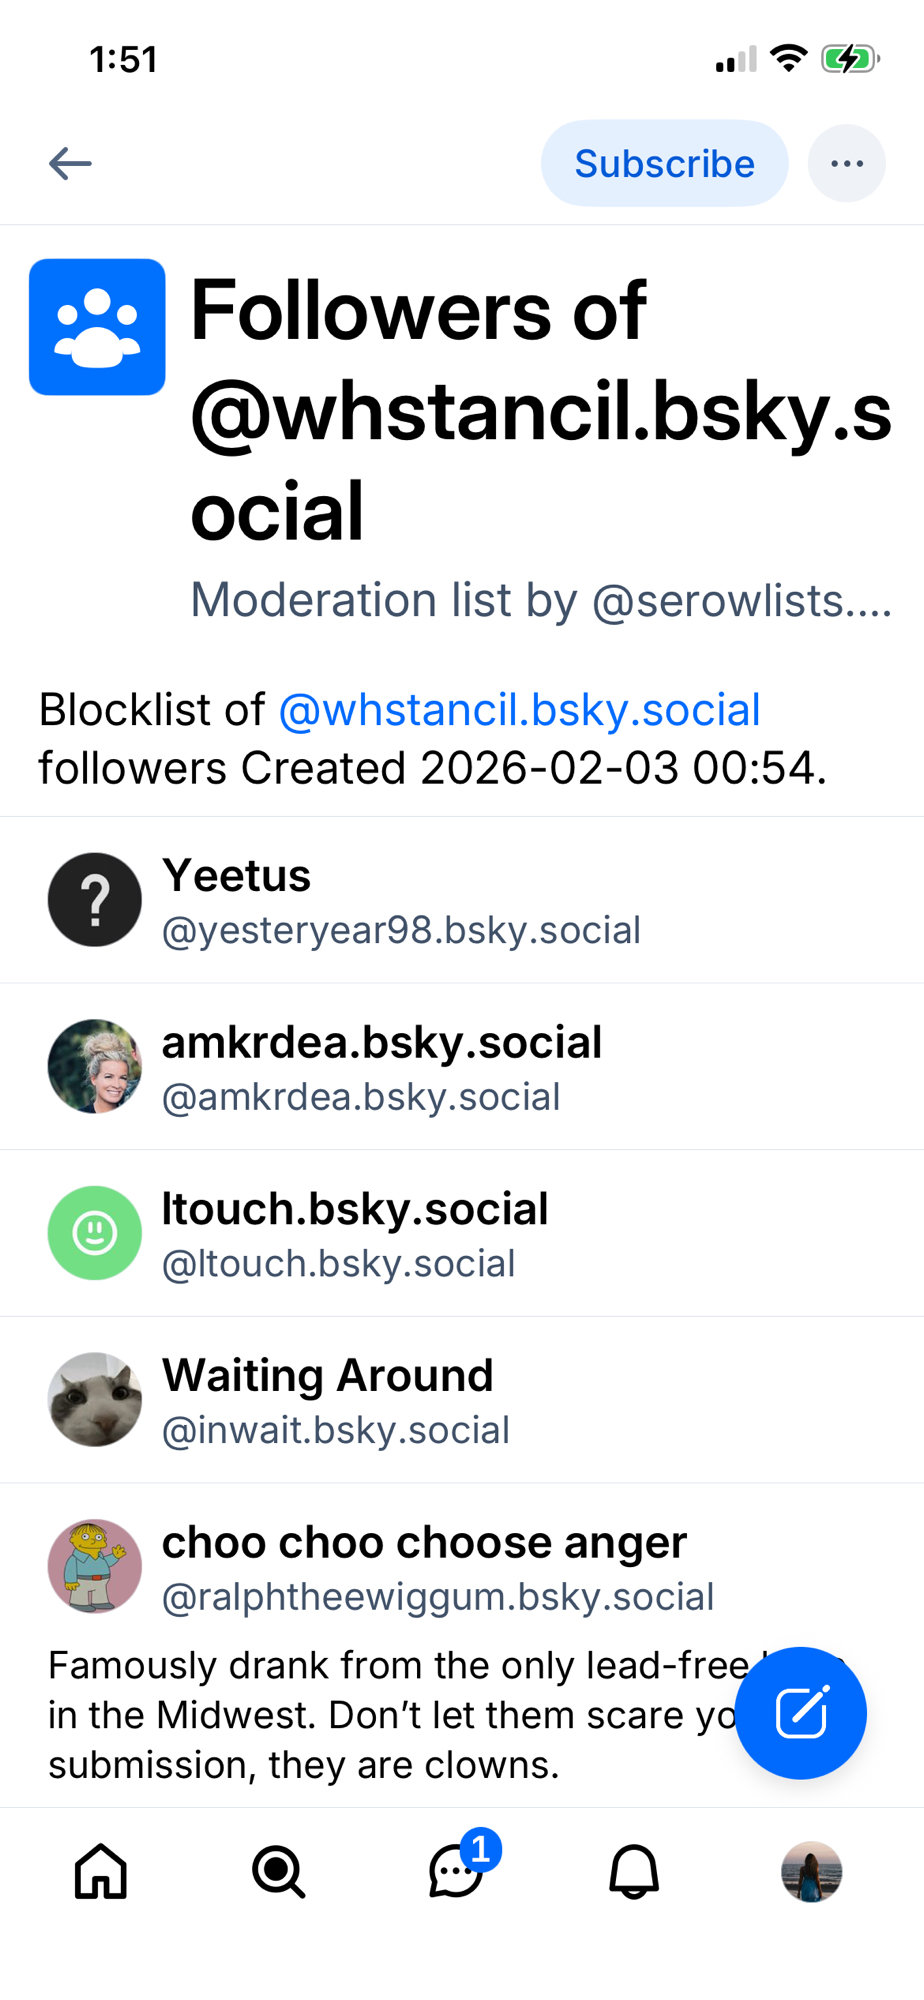The image size is (924, 2000).
Task: Open the Search tab
Action: click(x=278, y=1871)
